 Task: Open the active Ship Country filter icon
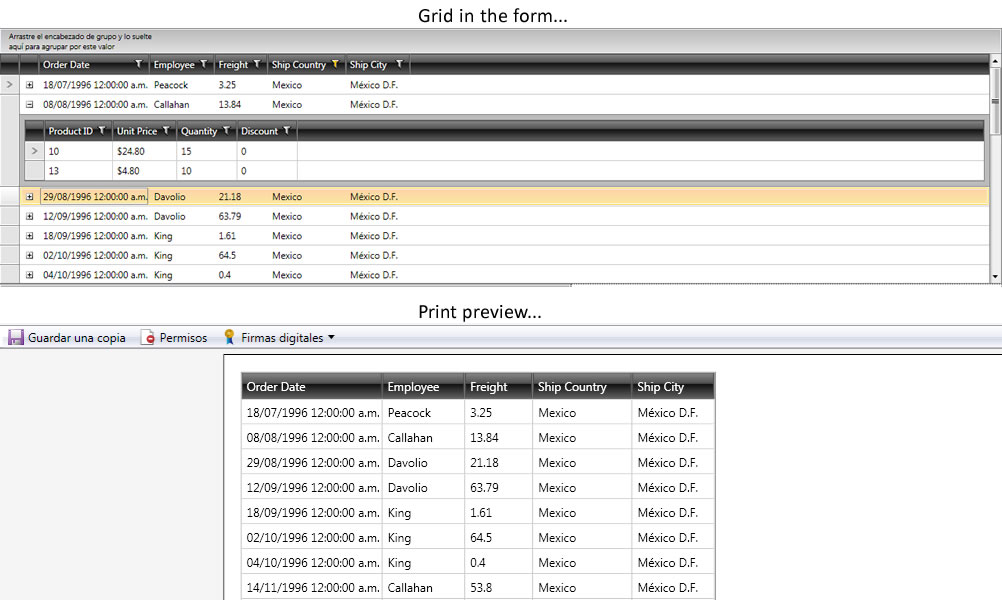point(335,65)
